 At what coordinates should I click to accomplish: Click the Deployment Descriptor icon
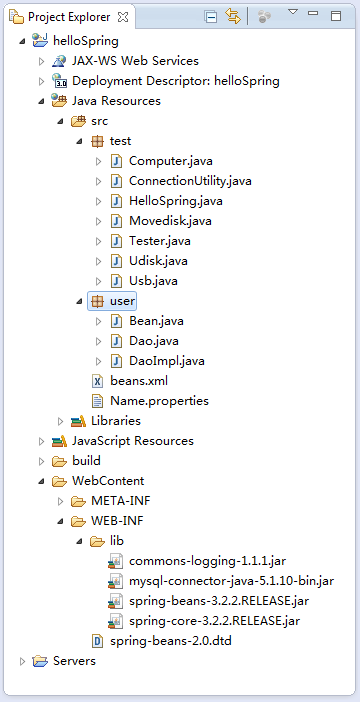(x=59, y=81)
